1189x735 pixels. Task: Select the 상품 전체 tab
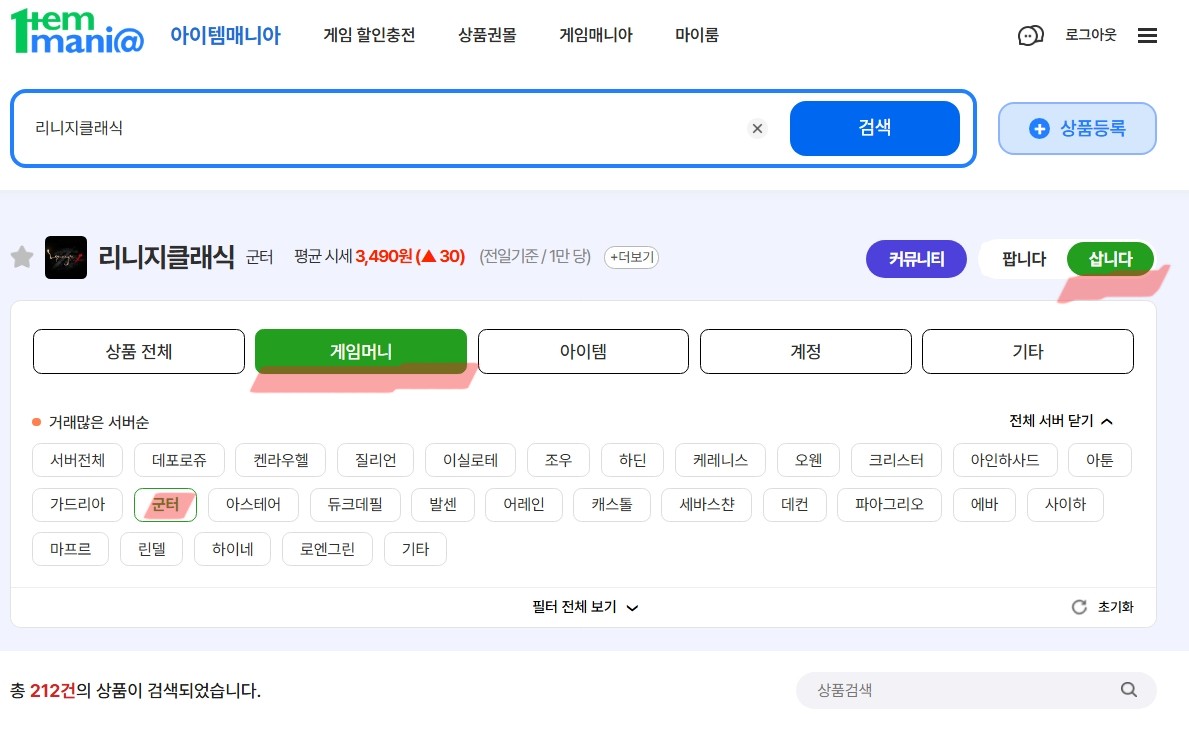point(139,351)
